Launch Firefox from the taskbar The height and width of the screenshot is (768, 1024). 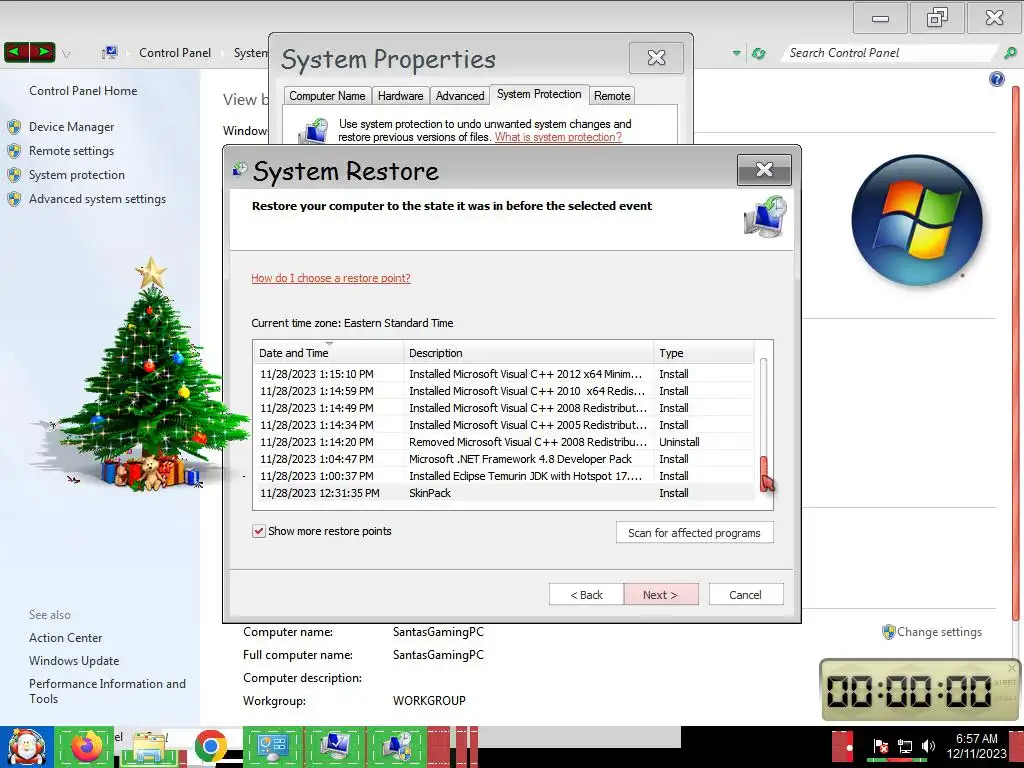[x=85, y=746]
